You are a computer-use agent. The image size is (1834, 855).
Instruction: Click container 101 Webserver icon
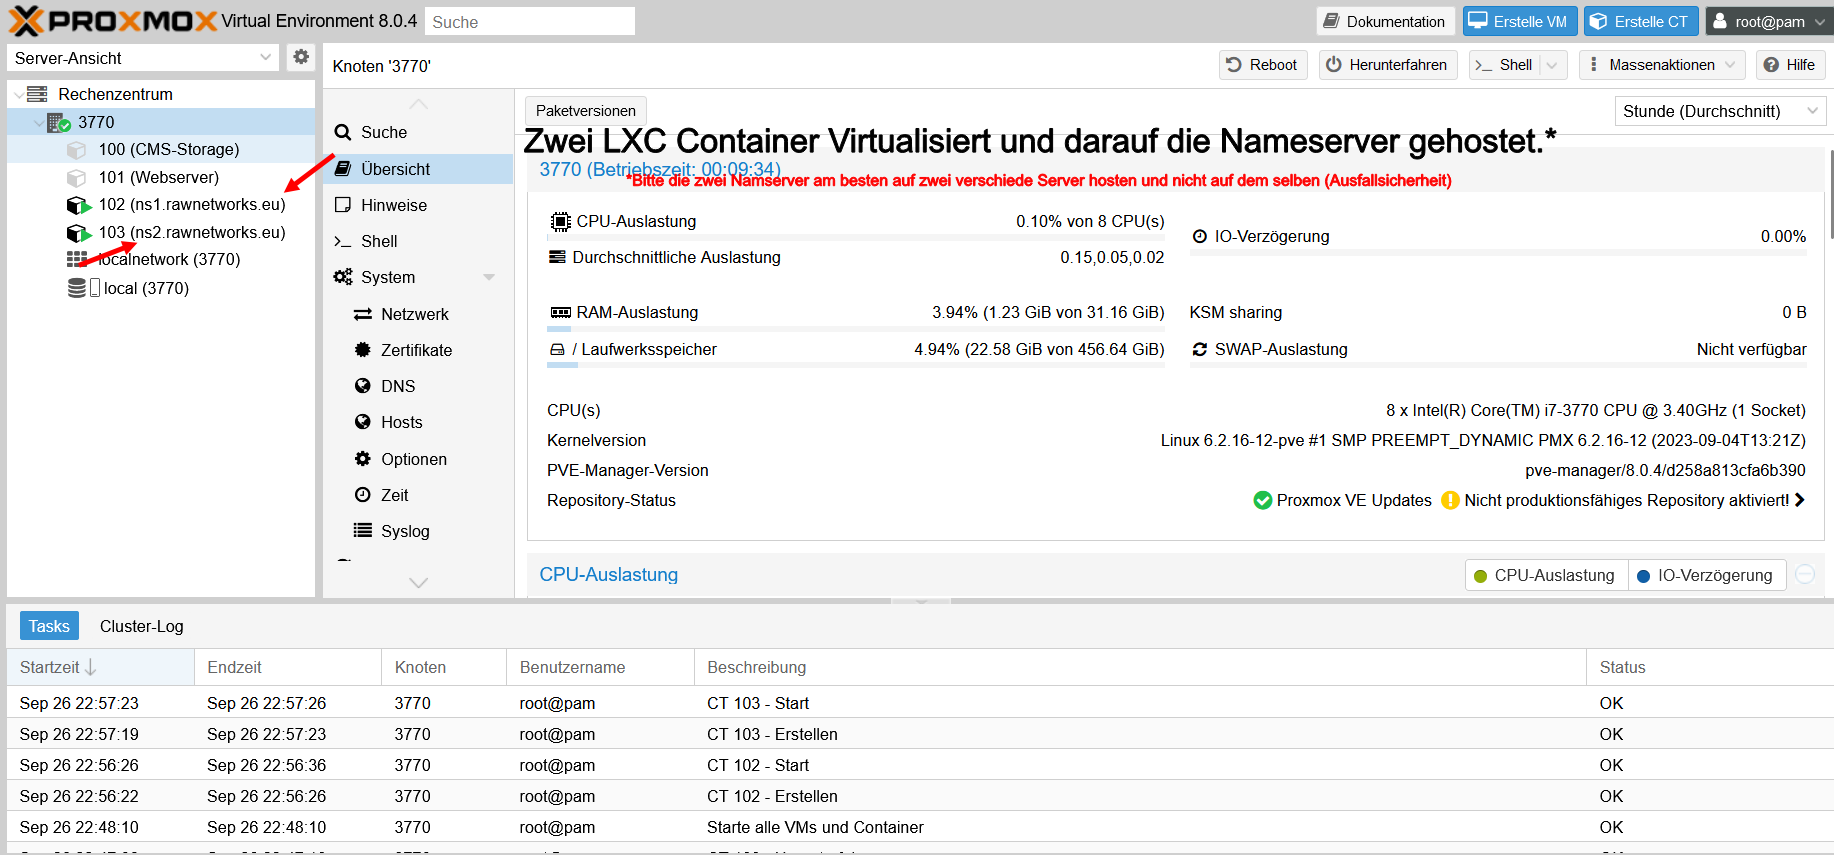[76, 178]
